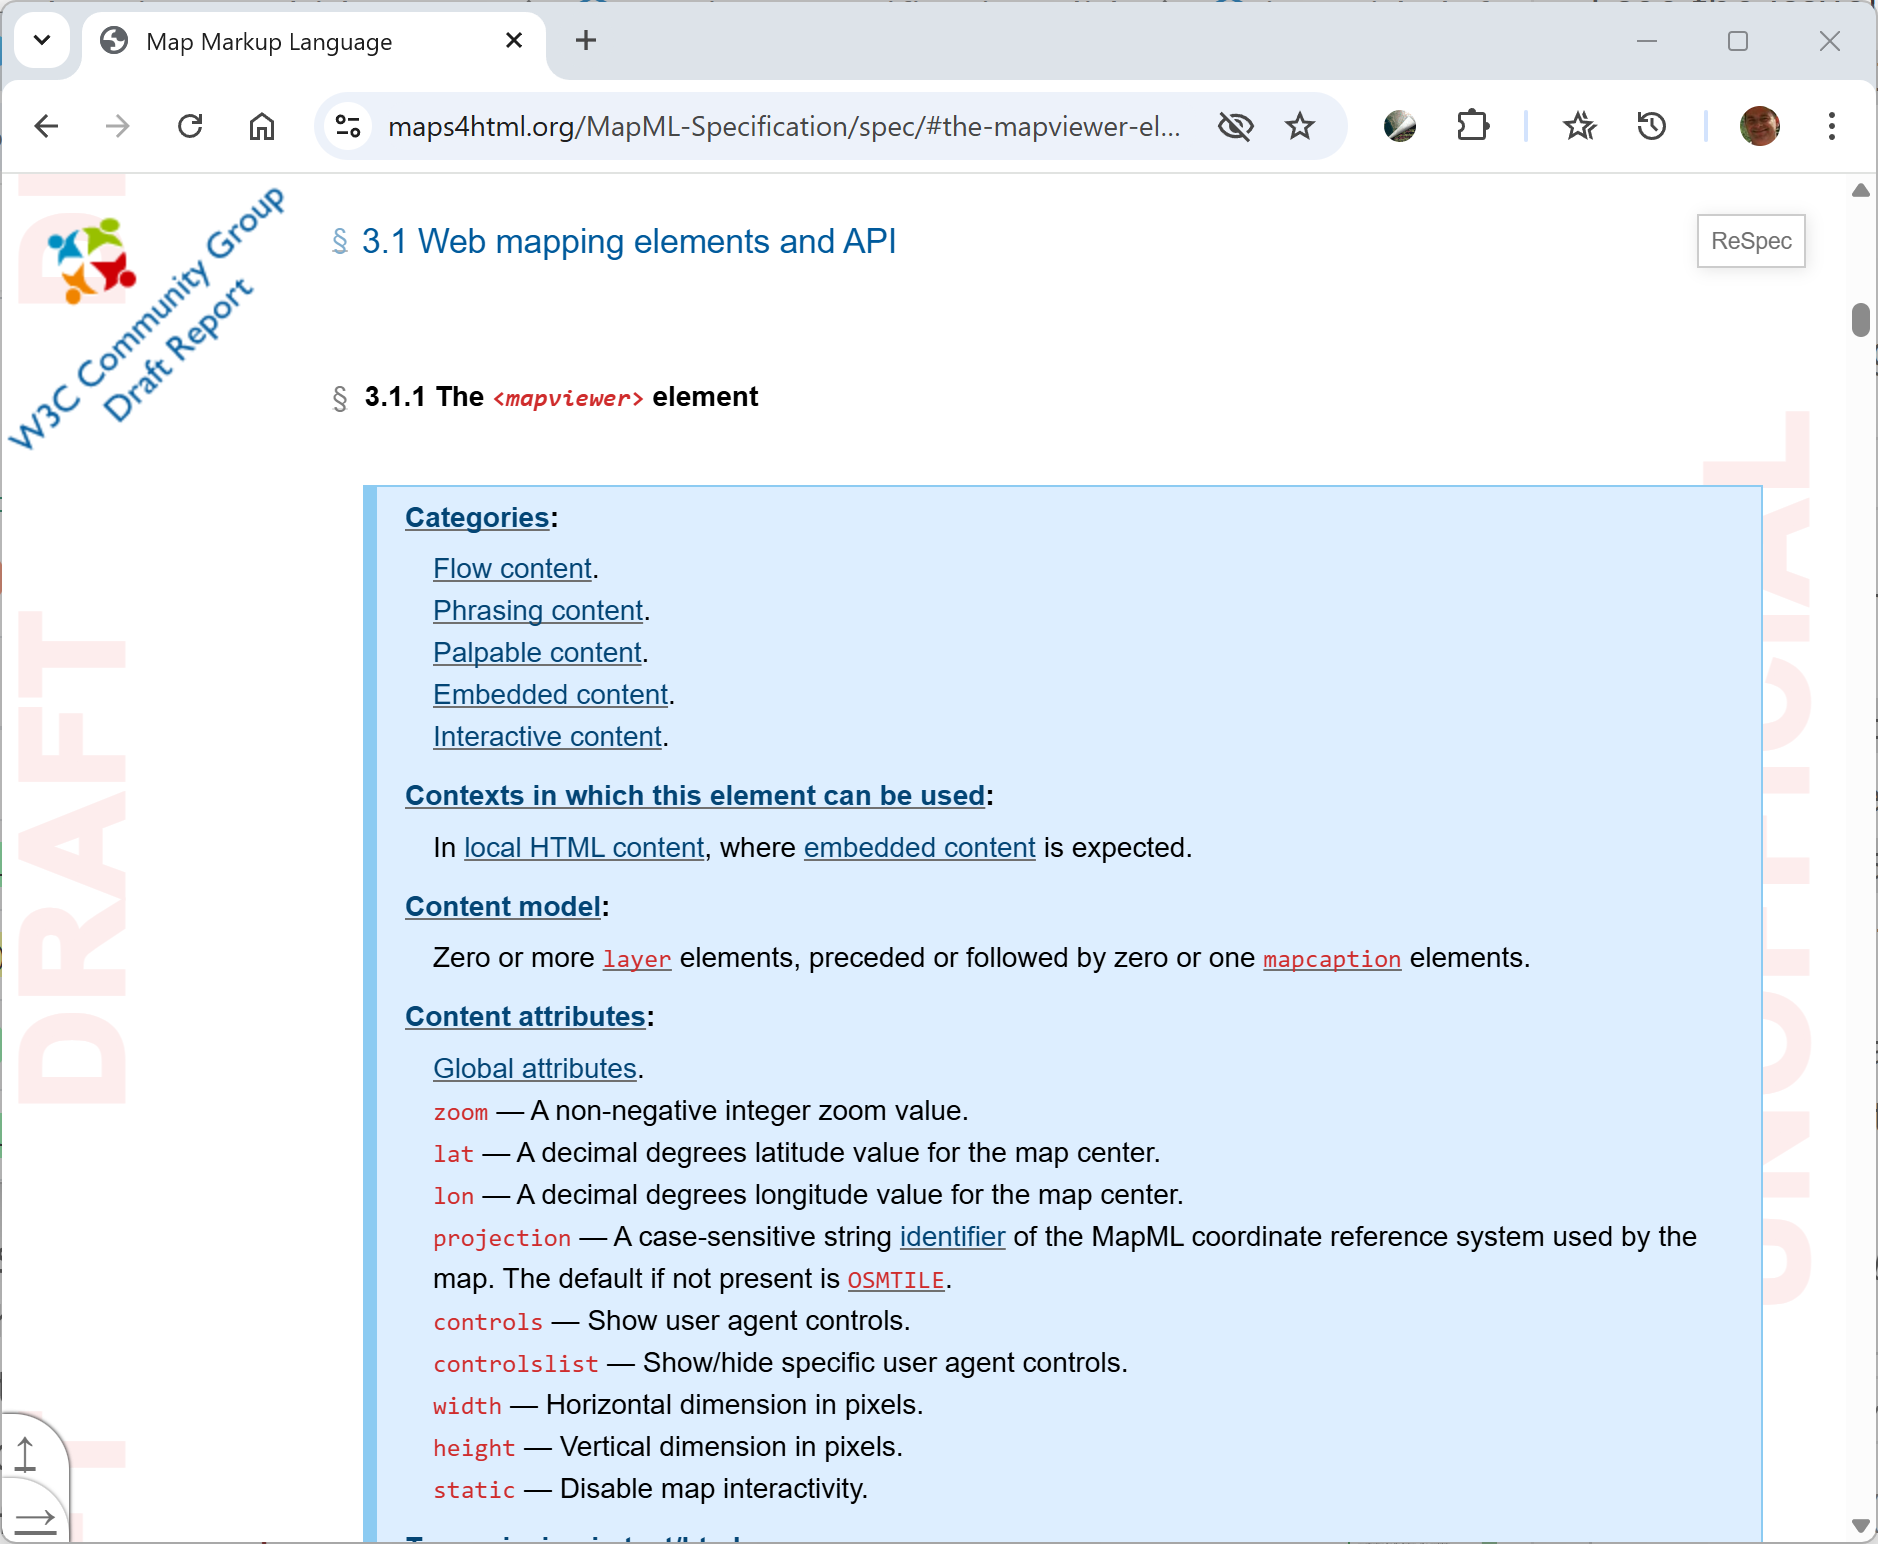Image resolution: width=1878 pixels, height=1544 pixels.
Task: Open site information via the tune icon
Action: 347,126
